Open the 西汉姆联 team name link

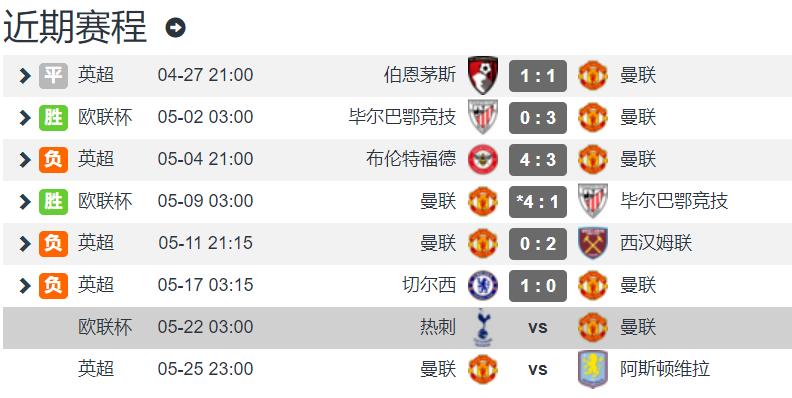click(656, 243)
